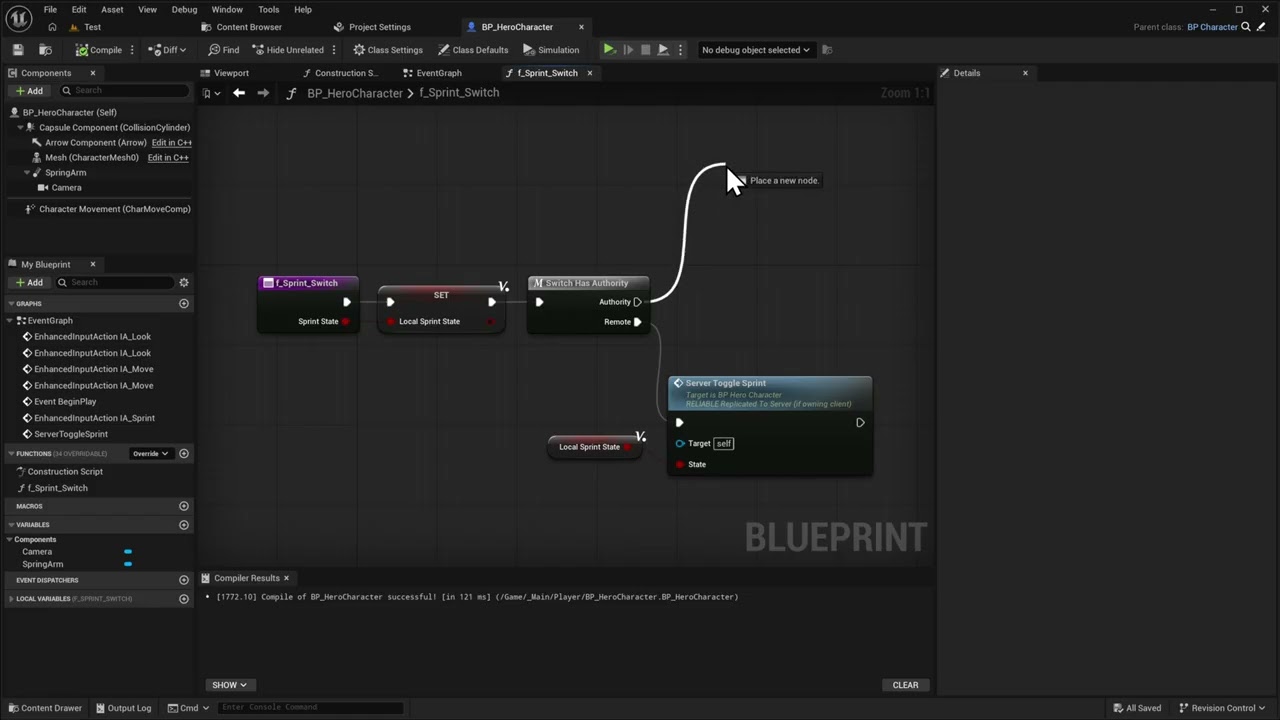Edit Arrow Component in C++ link
1280x720 pixels.
point(172,143)
